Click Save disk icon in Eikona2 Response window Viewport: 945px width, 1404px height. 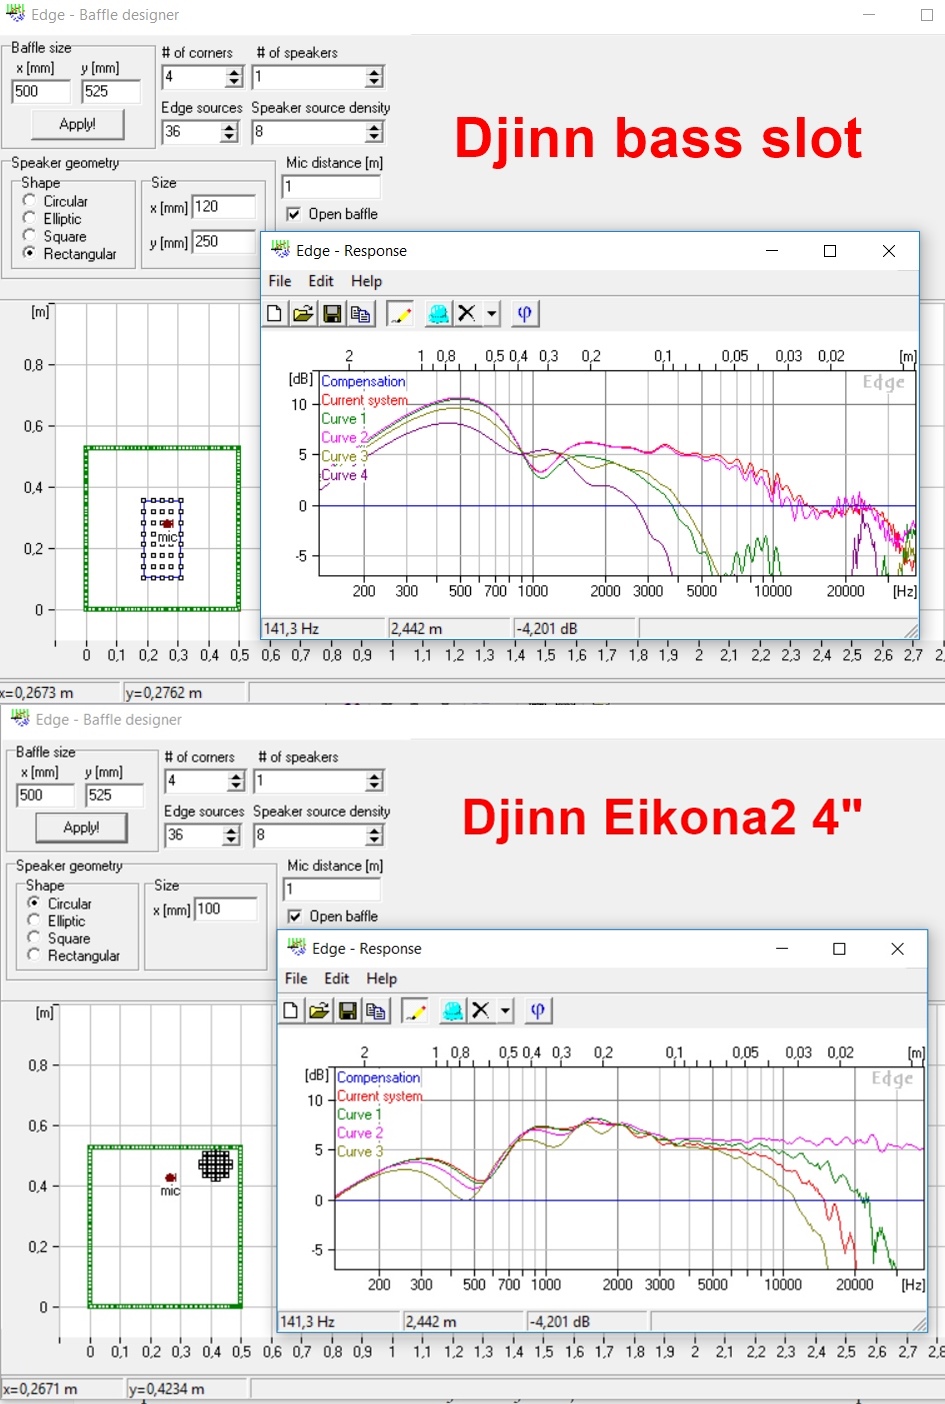[347, 1011]
